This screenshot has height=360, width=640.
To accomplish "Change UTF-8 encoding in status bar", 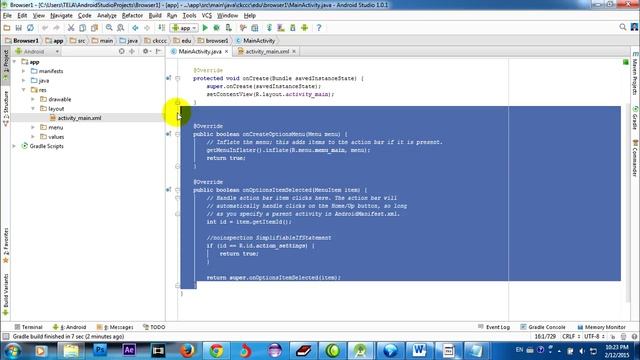I will click(594, 336).
